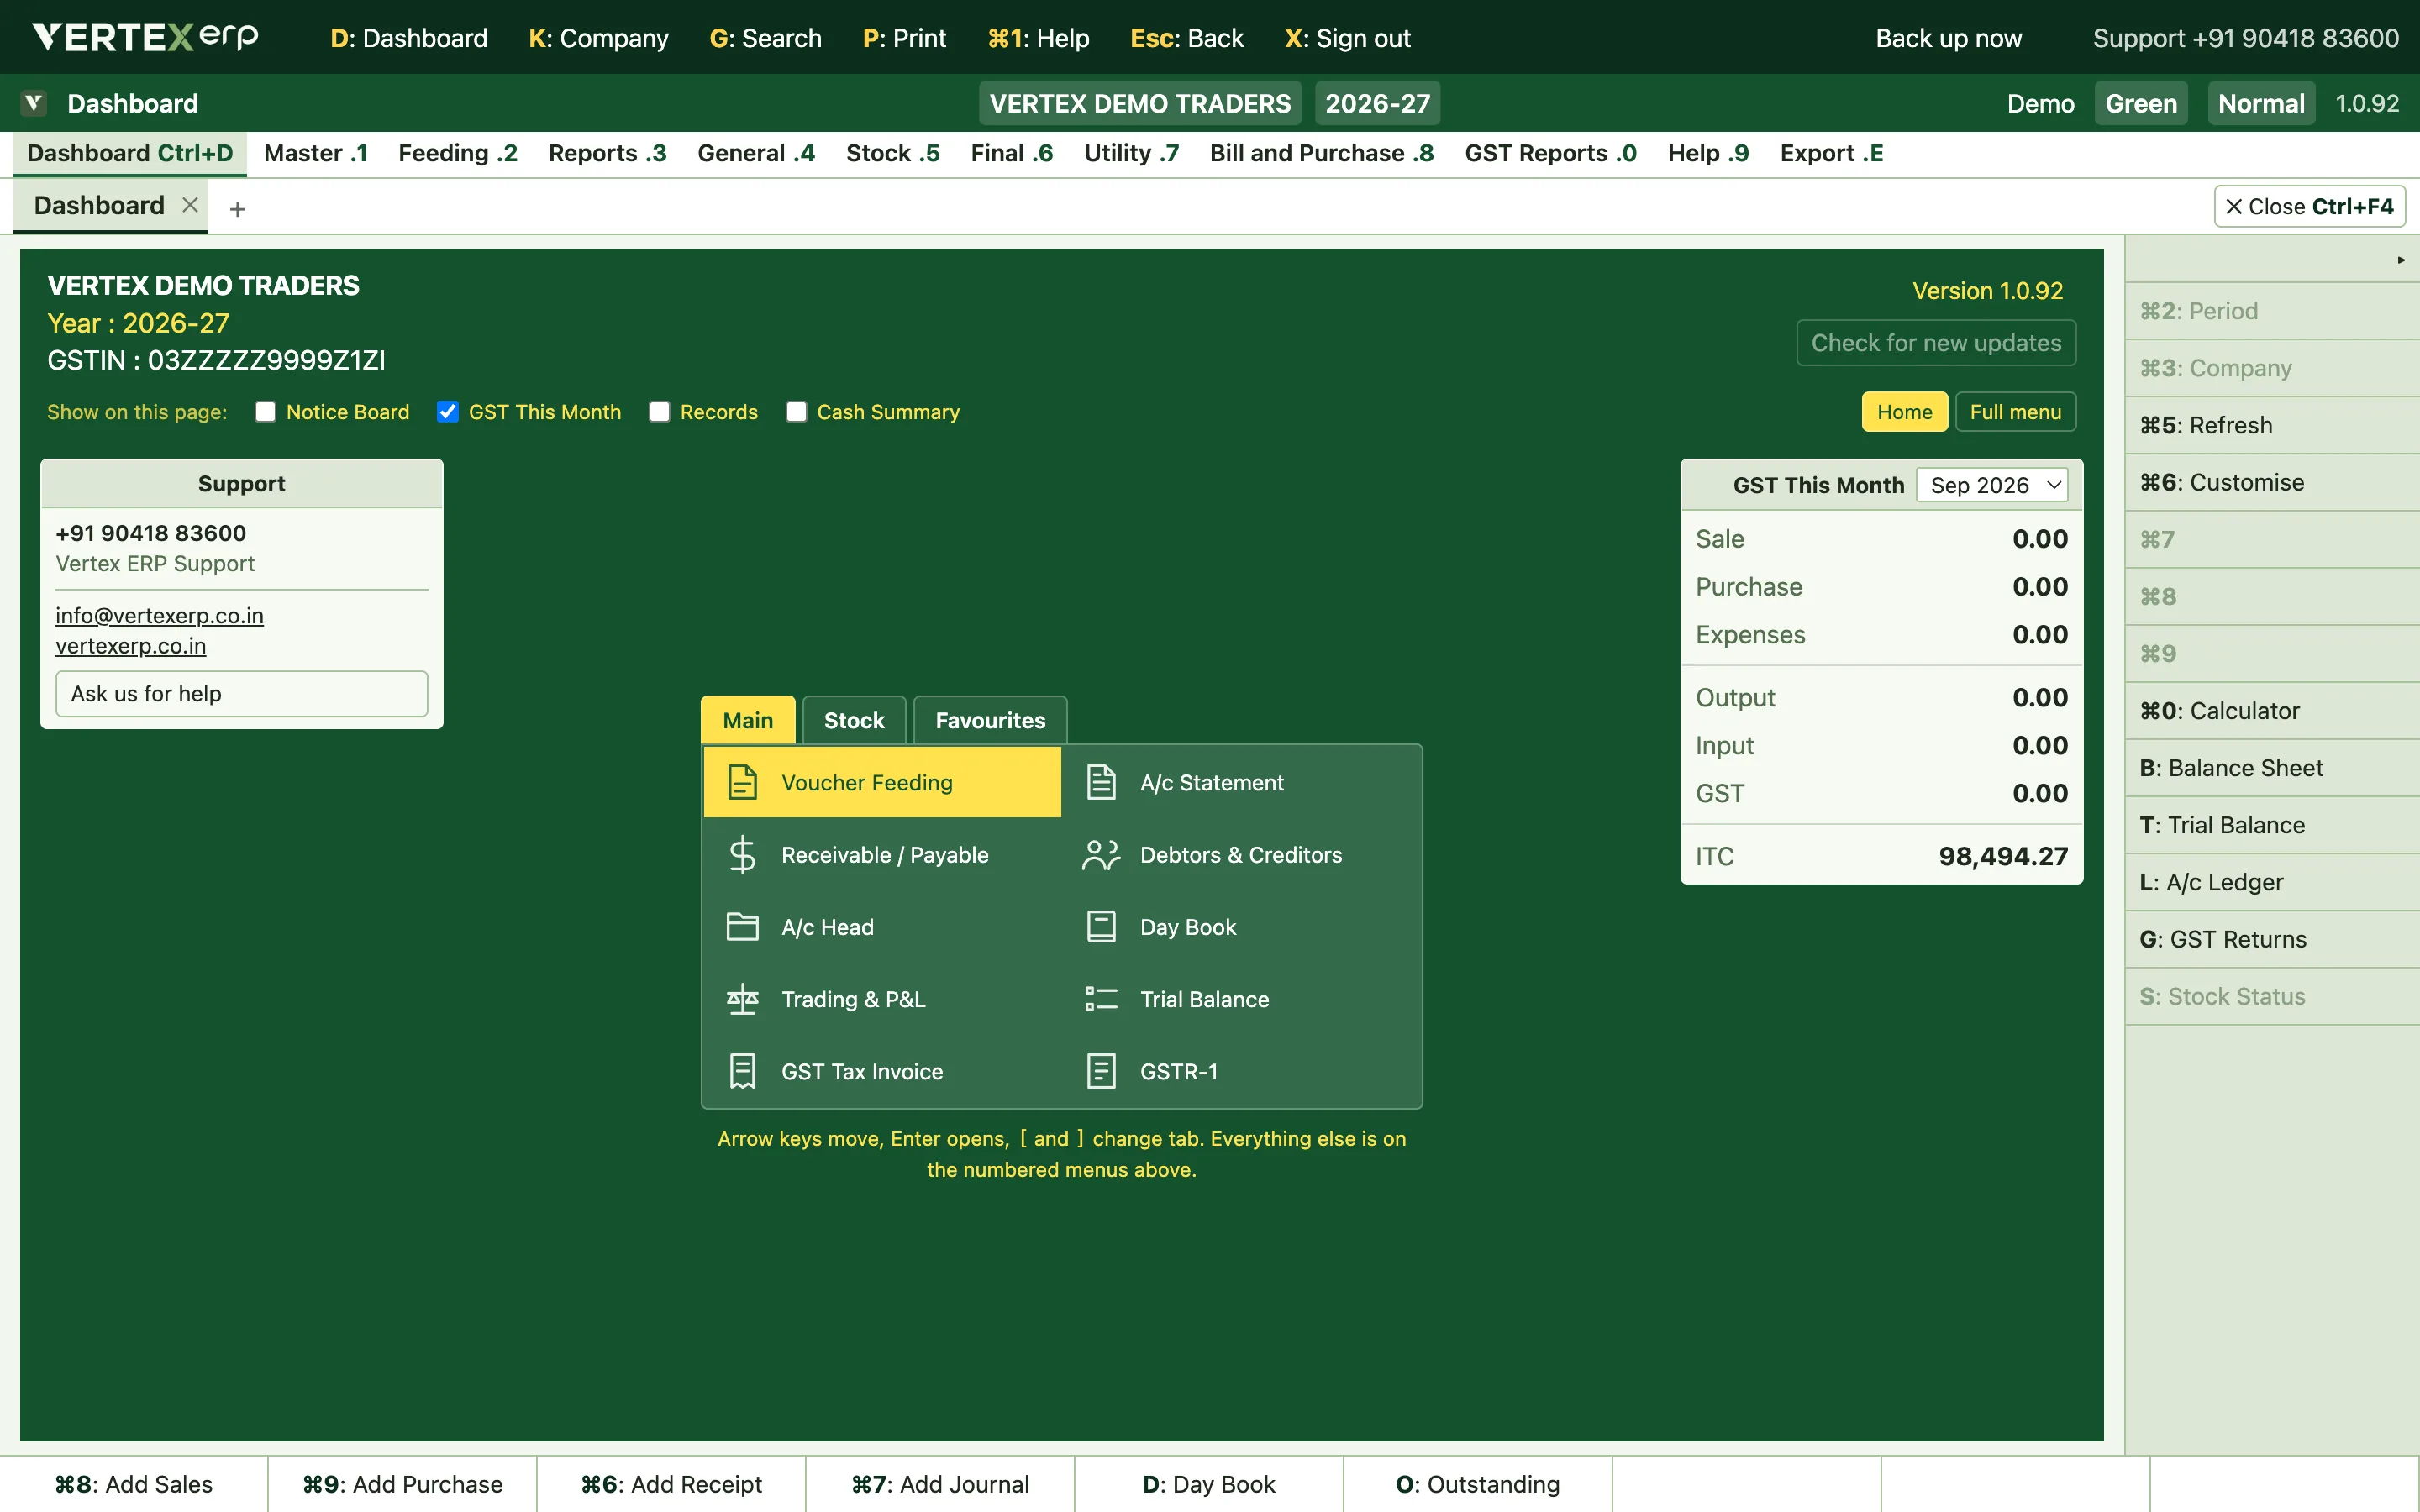
Task: Click the Normal size selector
Action: pos(2261,103)
